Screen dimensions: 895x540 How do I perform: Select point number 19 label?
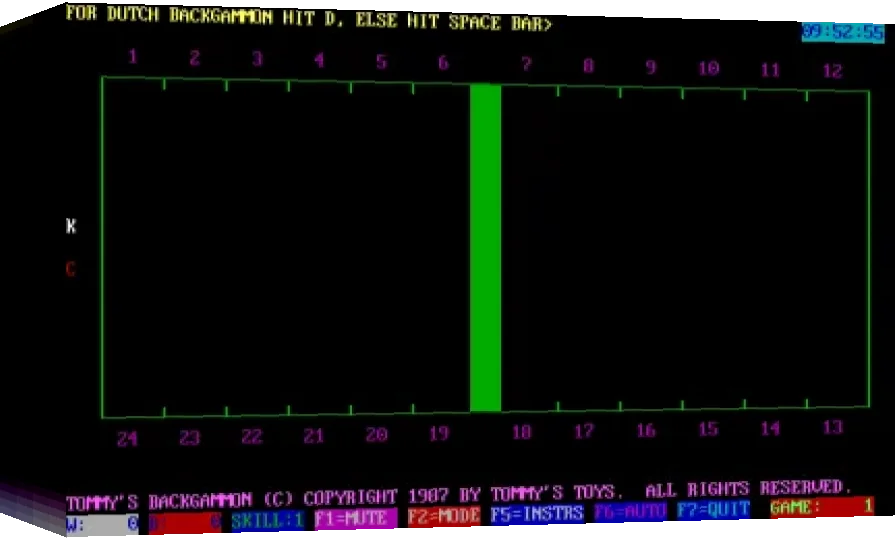point(439,434)
